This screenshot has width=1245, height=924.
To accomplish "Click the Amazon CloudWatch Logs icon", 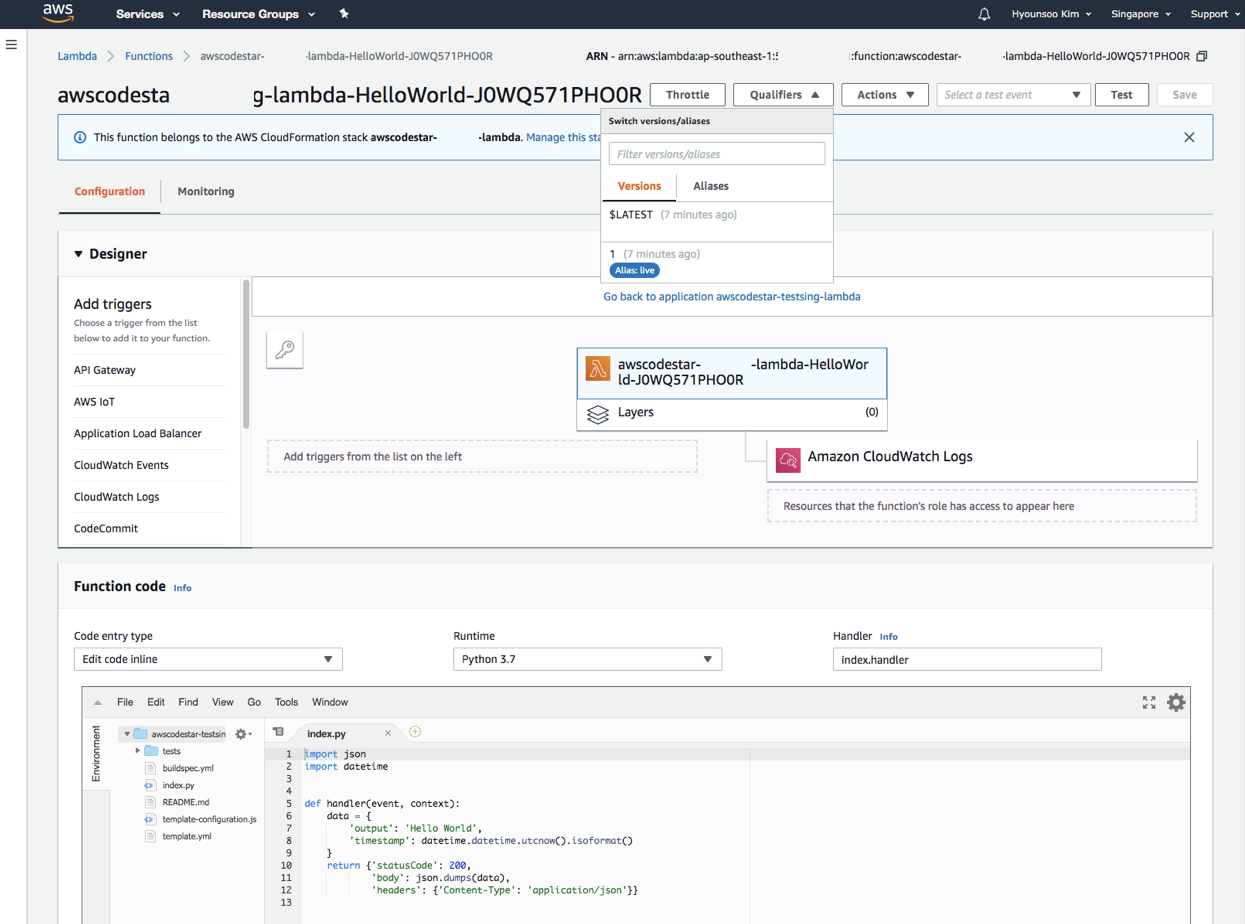I will click(788, 459).
